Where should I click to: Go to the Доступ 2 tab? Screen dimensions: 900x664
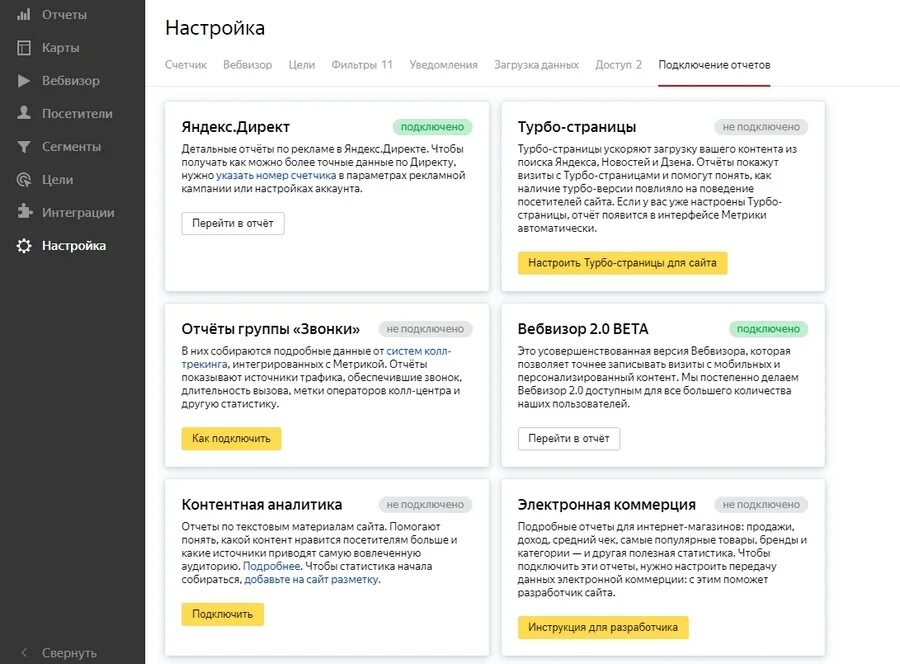point(619,65)
